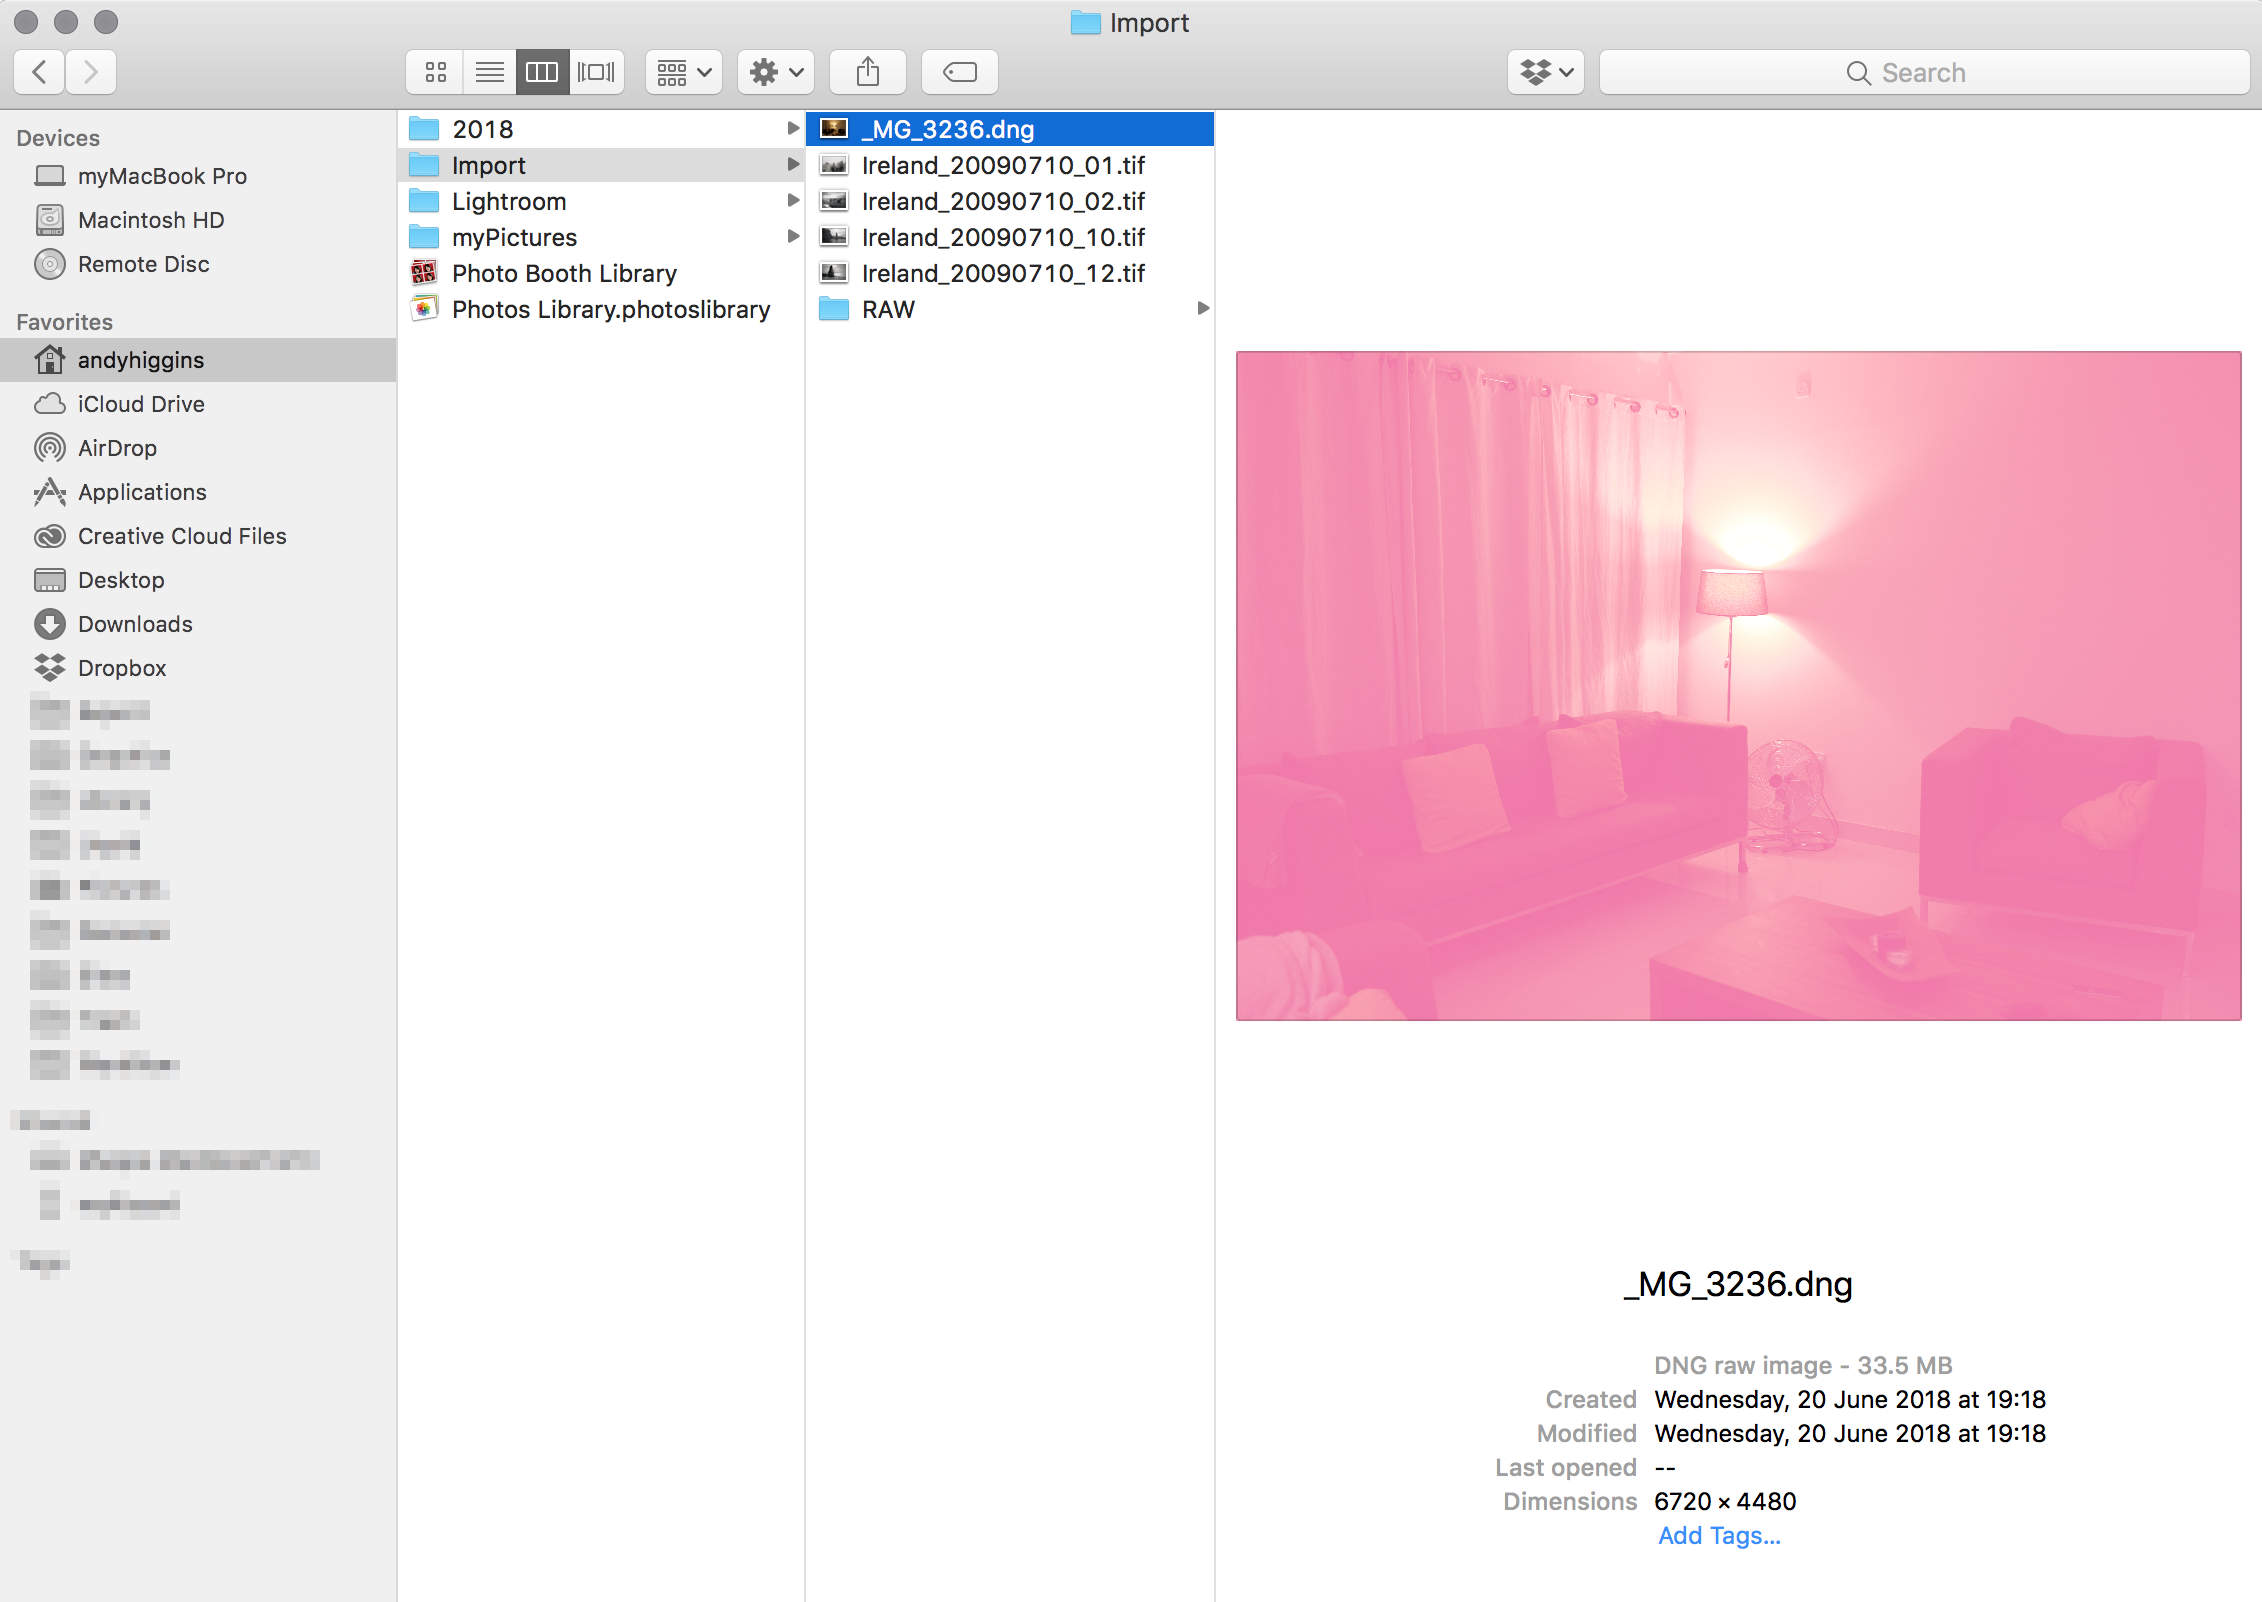Click the Ireland_20090710_12.tif file icon
The width and height of the screenshot is (2262, 1602).
click(834, 272)
